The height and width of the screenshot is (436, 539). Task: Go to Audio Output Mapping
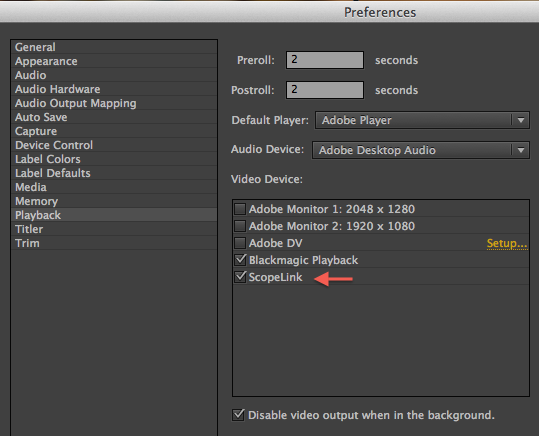[x=114, y=103]
